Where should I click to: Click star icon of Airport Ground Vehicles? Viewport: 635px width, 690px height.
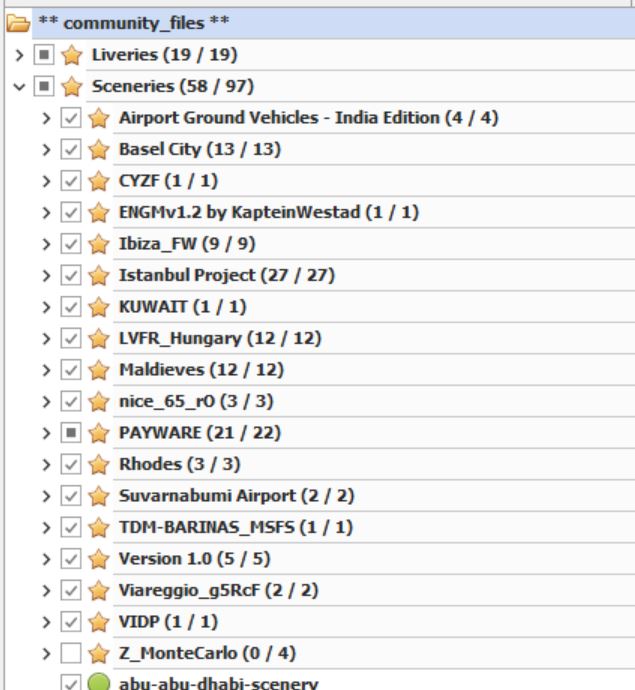(99, 118)
